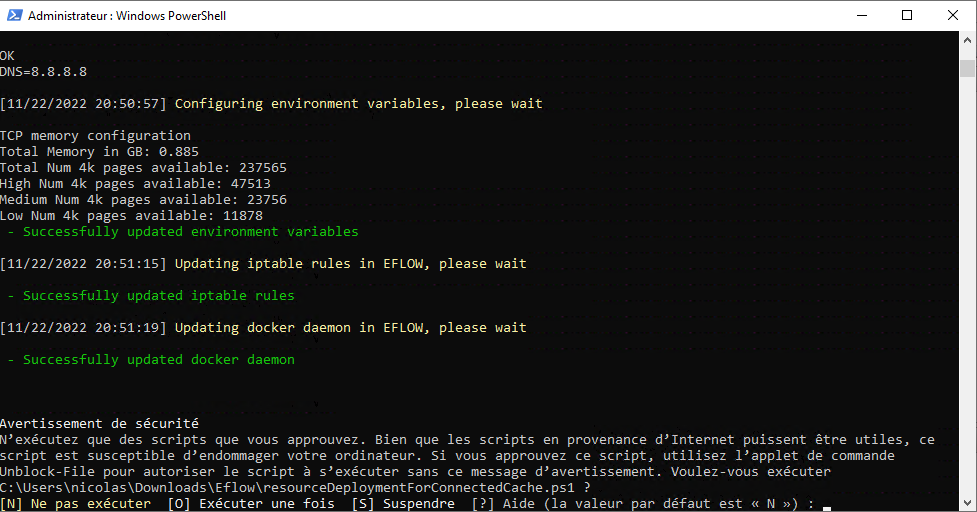Click the PowerShell icon in title bar

[x=14, y=16]
